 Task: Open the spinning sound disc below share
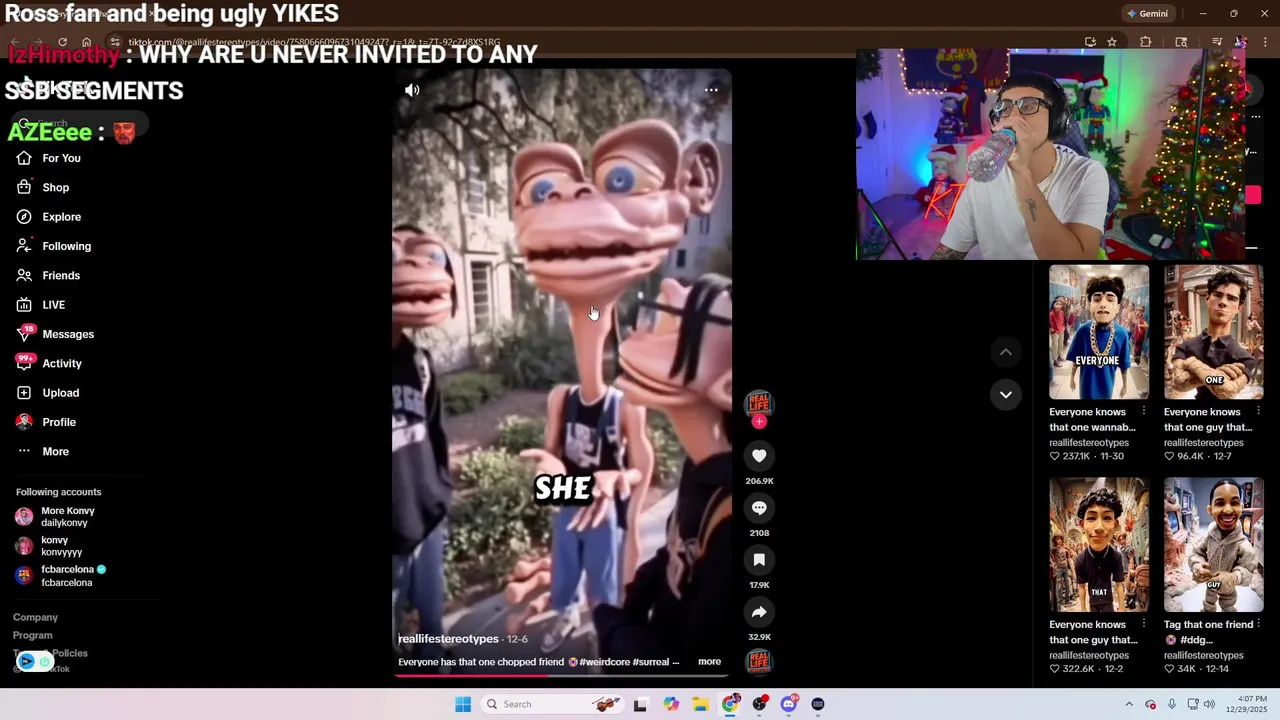click(x=759, y=661)
